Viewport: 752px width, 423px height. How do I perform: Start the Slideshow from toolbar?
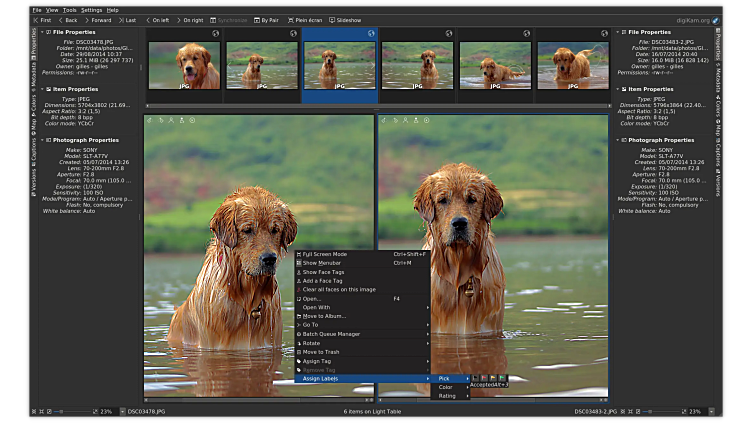(345, 20)
